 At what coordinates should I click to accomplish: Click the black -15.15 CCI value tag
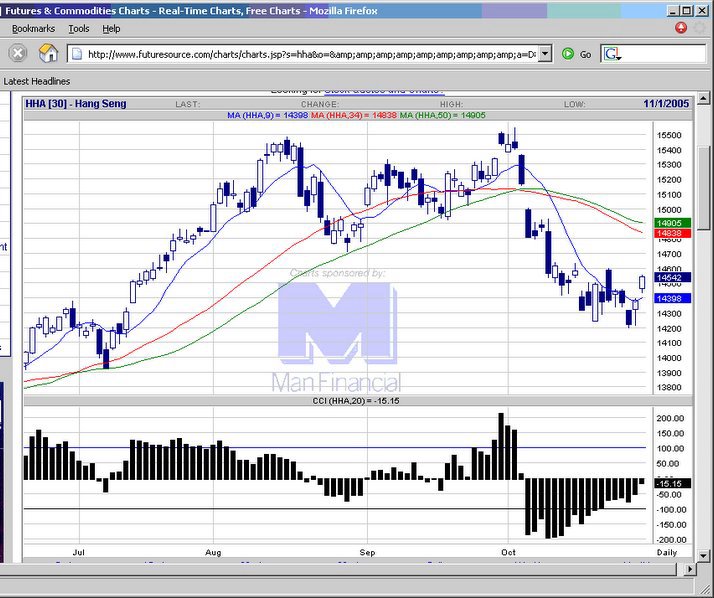(673, 483)
